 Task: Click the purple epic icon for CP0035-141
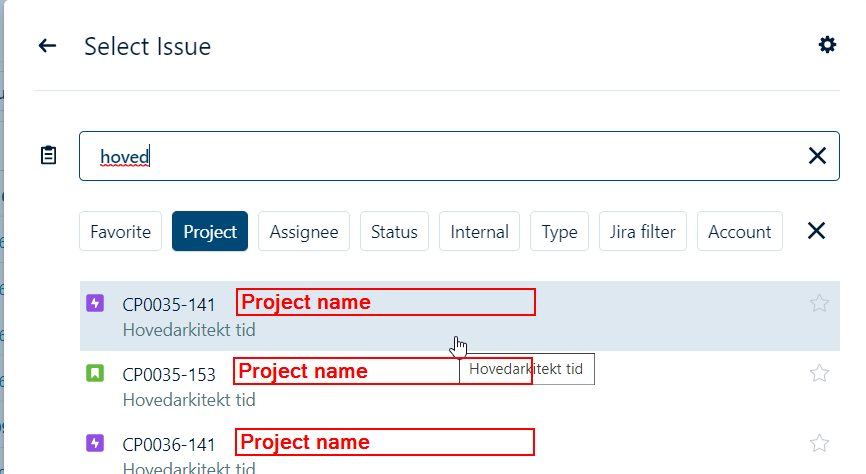[x=95, y=304]
